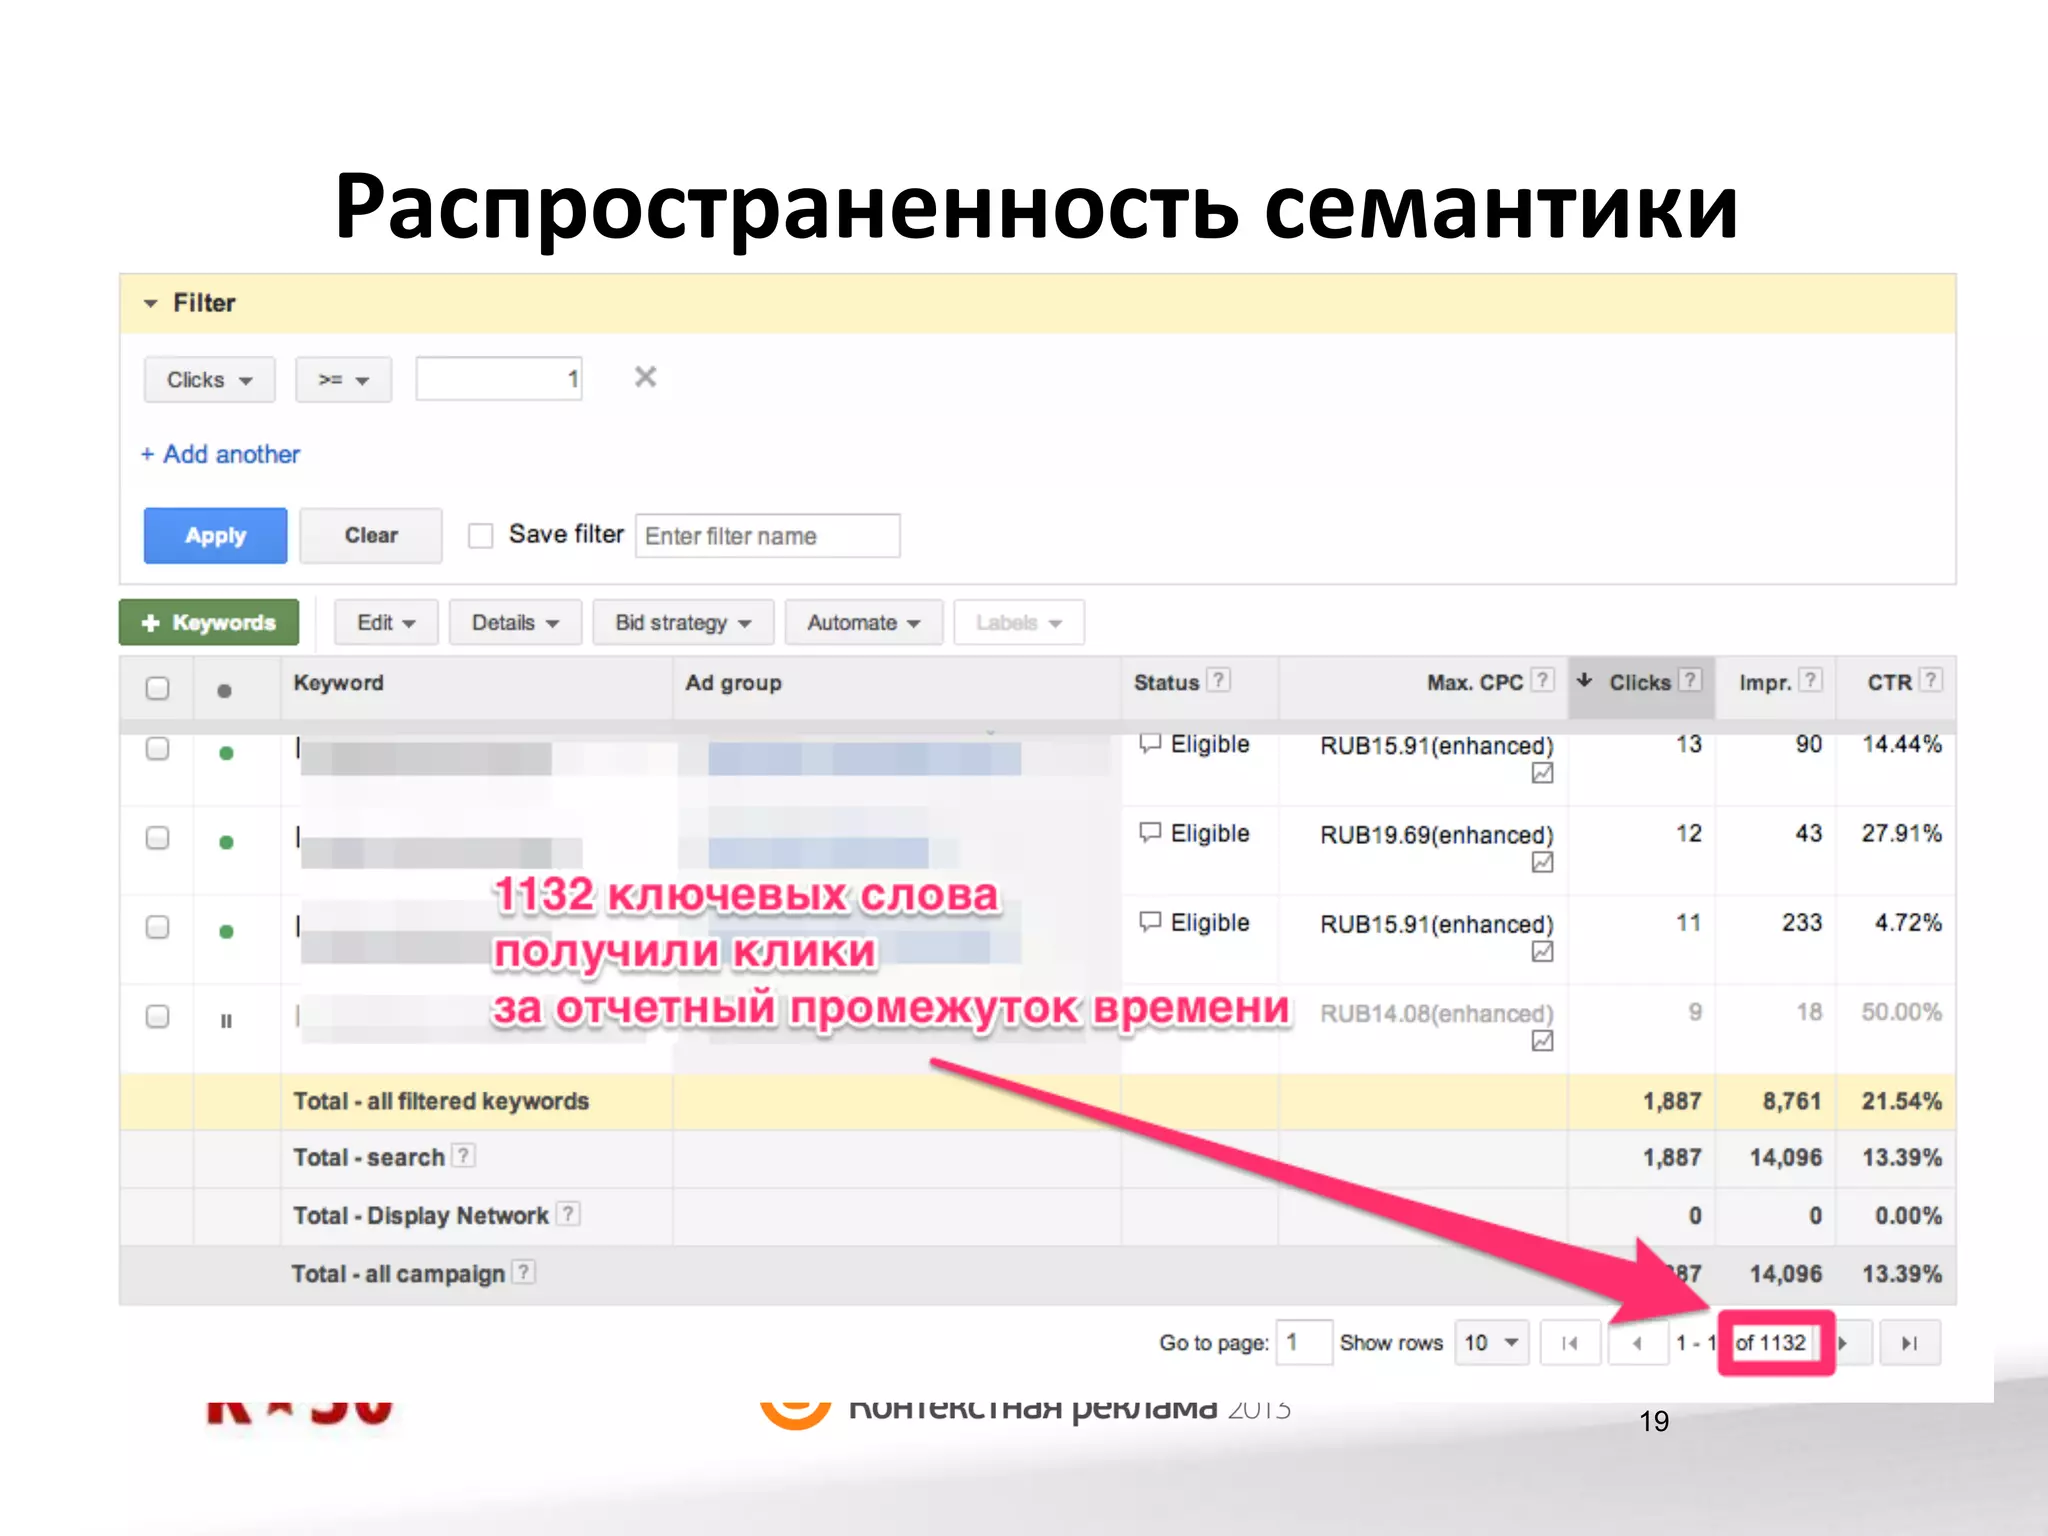This screenshot has width=2048, height=1536.
Task: Click the CTR help question icon
Action: [x=1932, y=680]
